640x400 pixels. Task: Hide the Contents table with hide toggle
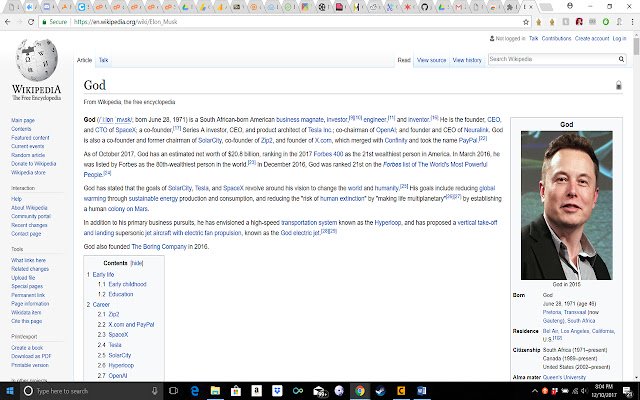[x=137, y=263]
